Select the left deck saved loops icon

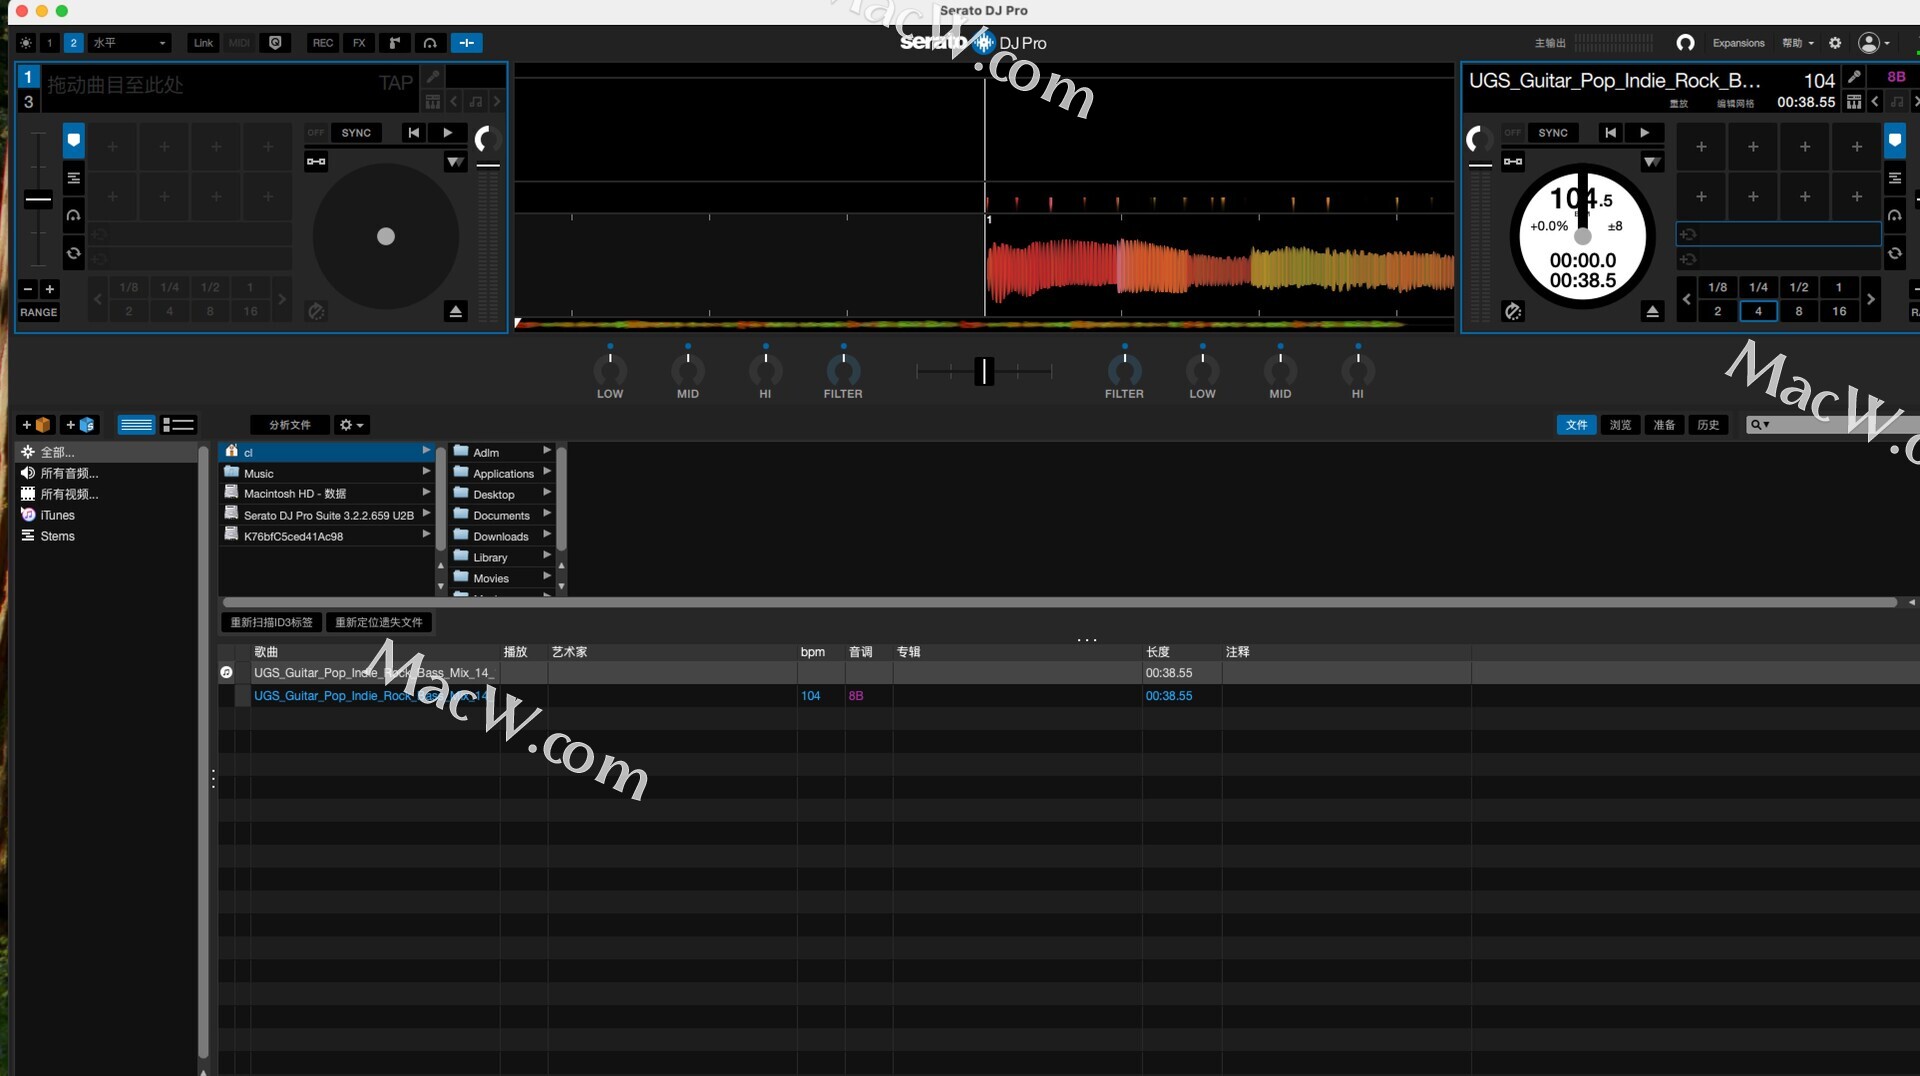pyautogui.click(x=74, y=254)
